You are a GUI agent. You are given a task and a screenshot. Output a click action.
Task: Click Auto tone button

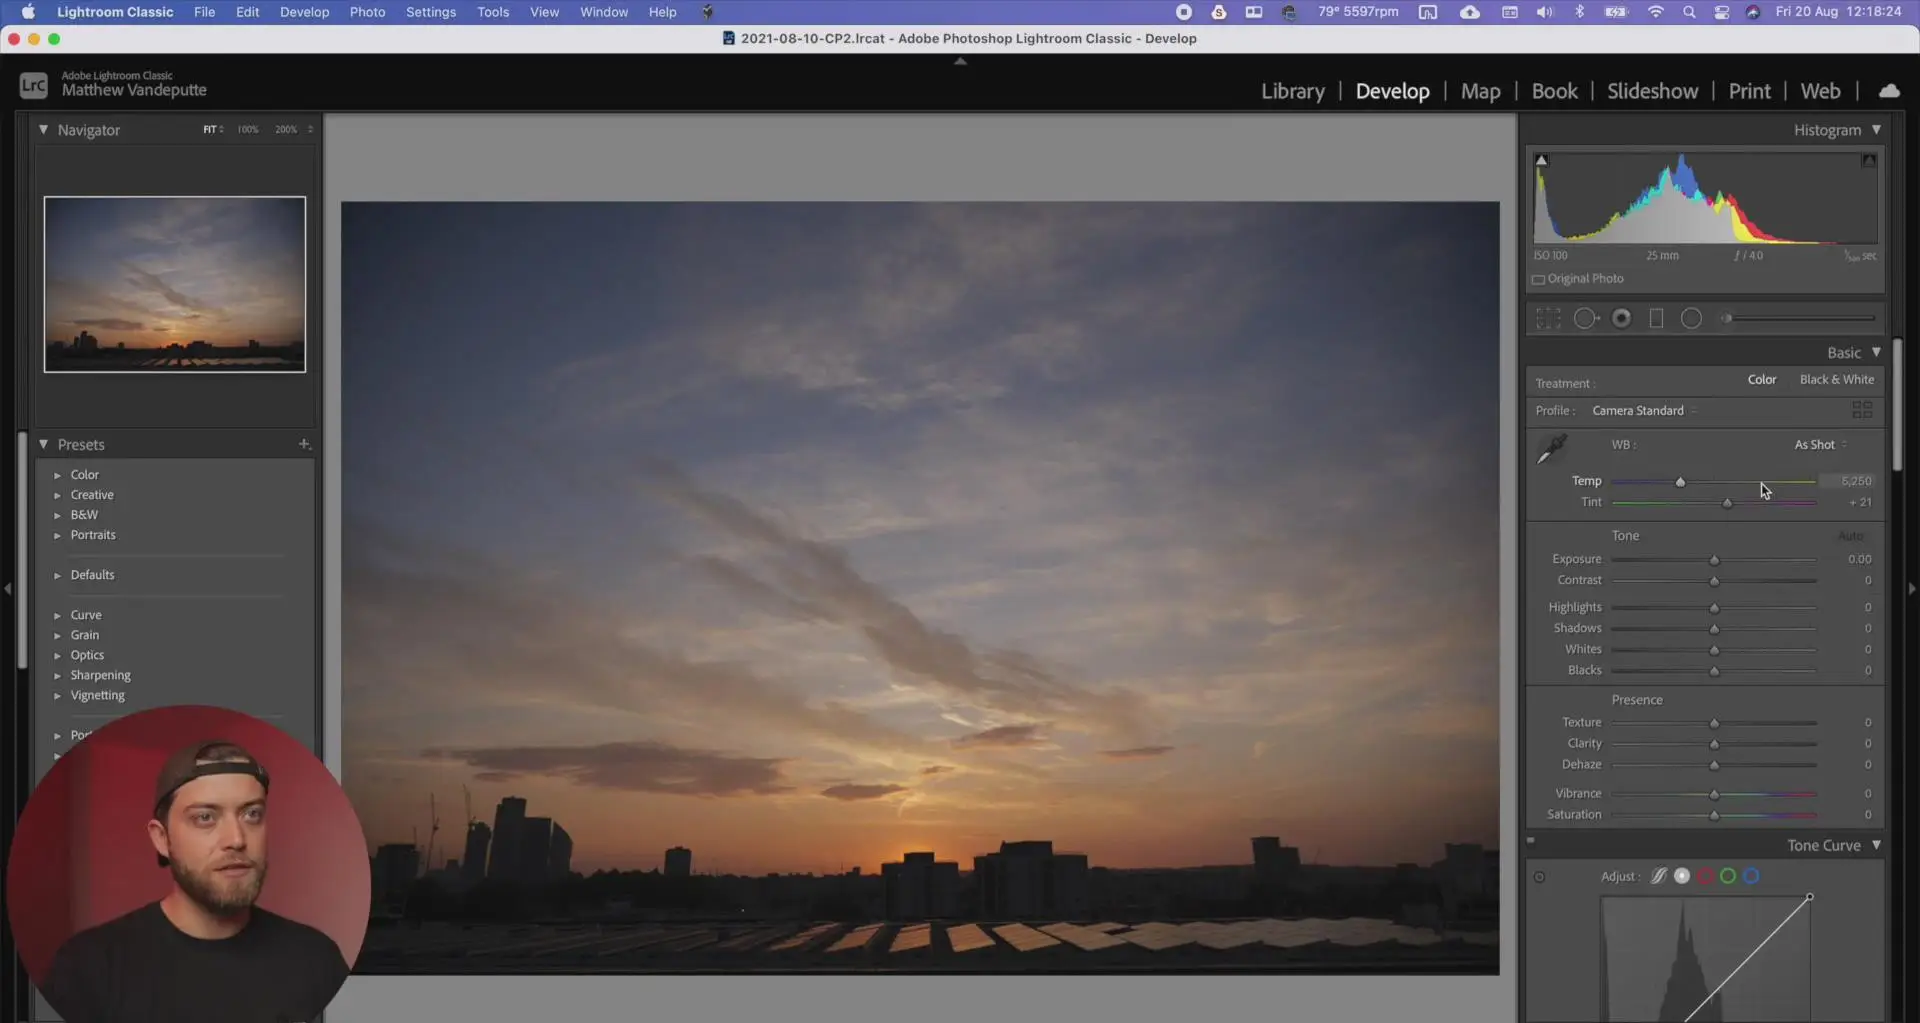[x=1850, y=536]
